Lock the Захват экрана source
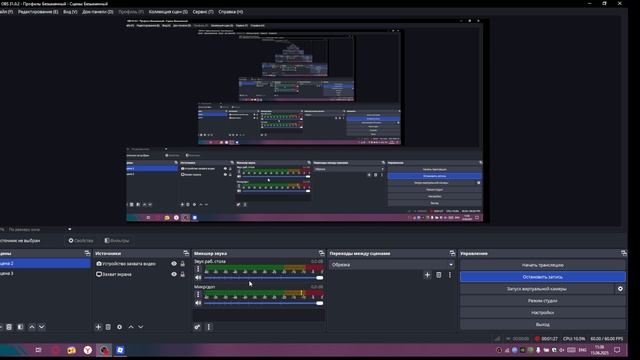This screenshot has width=640, height=360. click(182, 274)
